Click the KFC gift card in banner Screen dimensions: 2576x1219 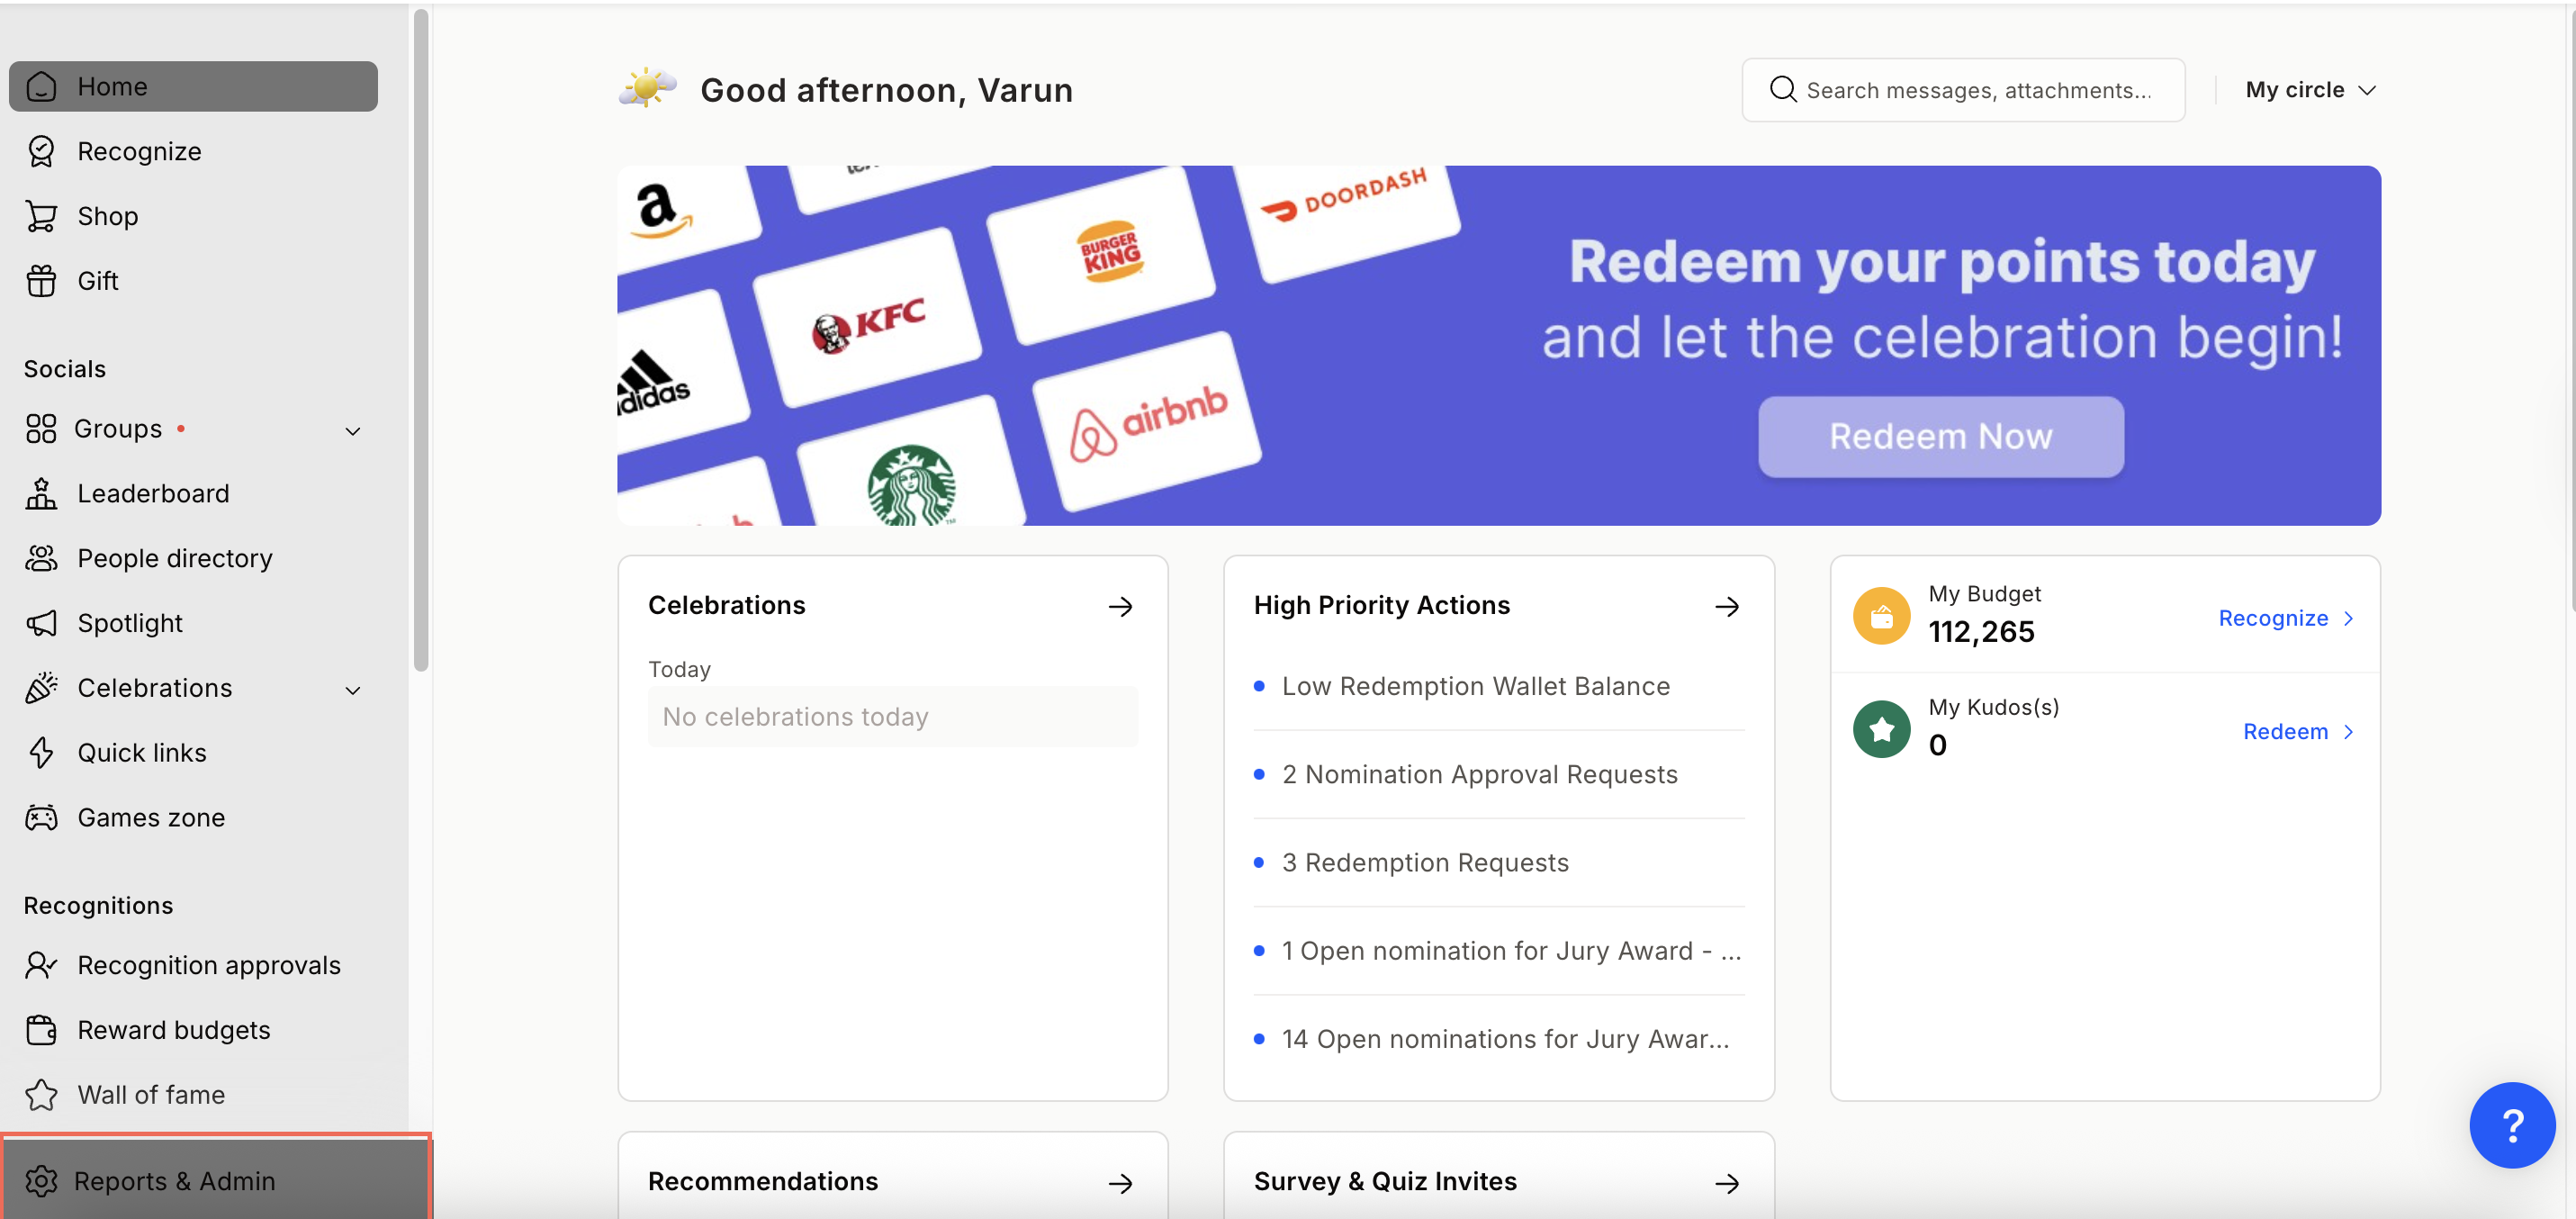tap(868, 319)
